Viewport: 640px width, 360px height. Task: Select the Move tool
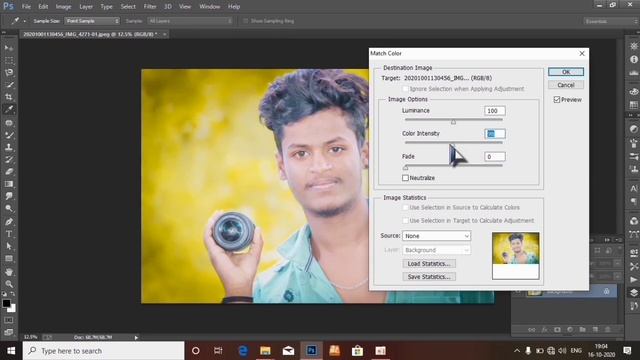[x=9, y=48]
